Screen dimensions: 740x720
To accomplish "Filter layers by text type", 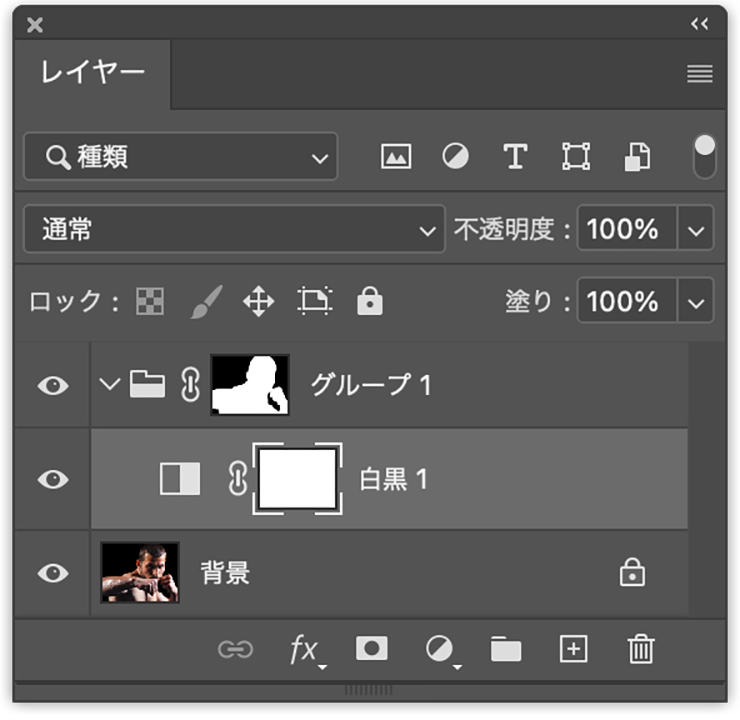I will 515,157.
